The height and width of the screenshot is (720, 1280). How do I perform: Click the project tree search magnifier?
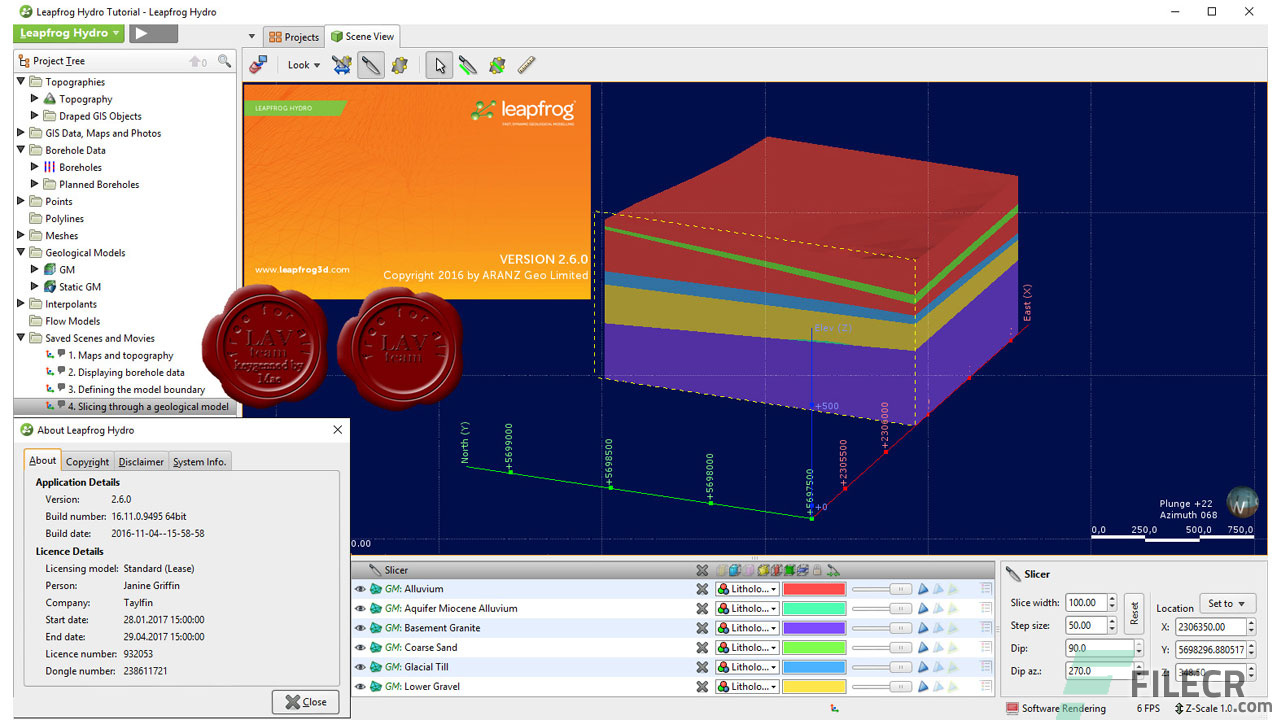[x=224, y=62]
